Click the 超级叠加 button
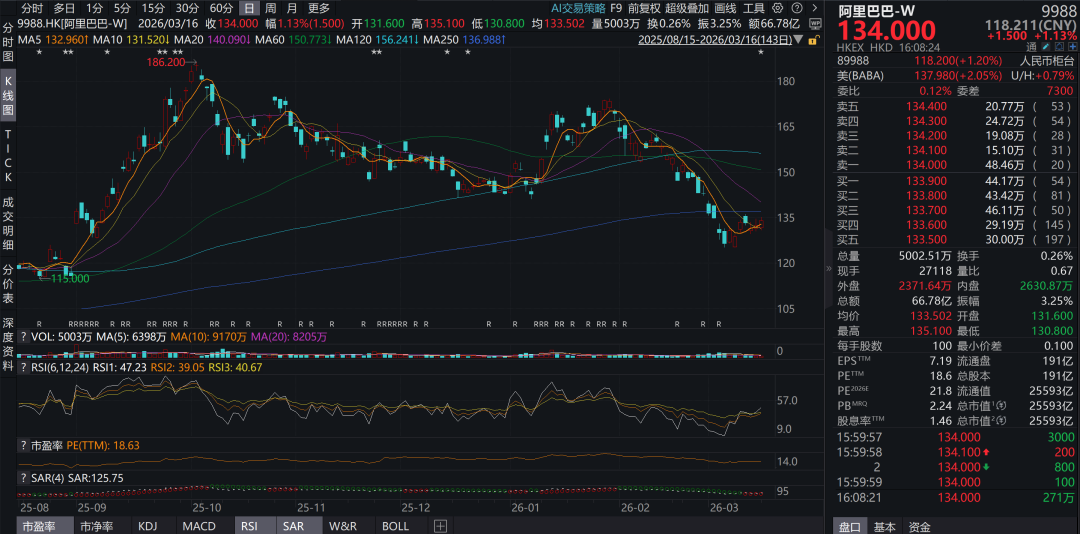 pos(687,8)
